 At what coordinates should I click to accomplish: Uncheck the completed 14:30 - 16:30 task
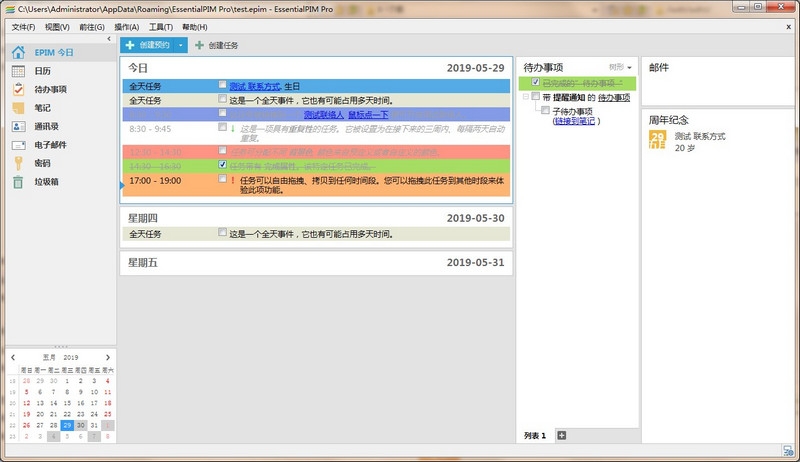pyautogui.click(x=222, y=164)
